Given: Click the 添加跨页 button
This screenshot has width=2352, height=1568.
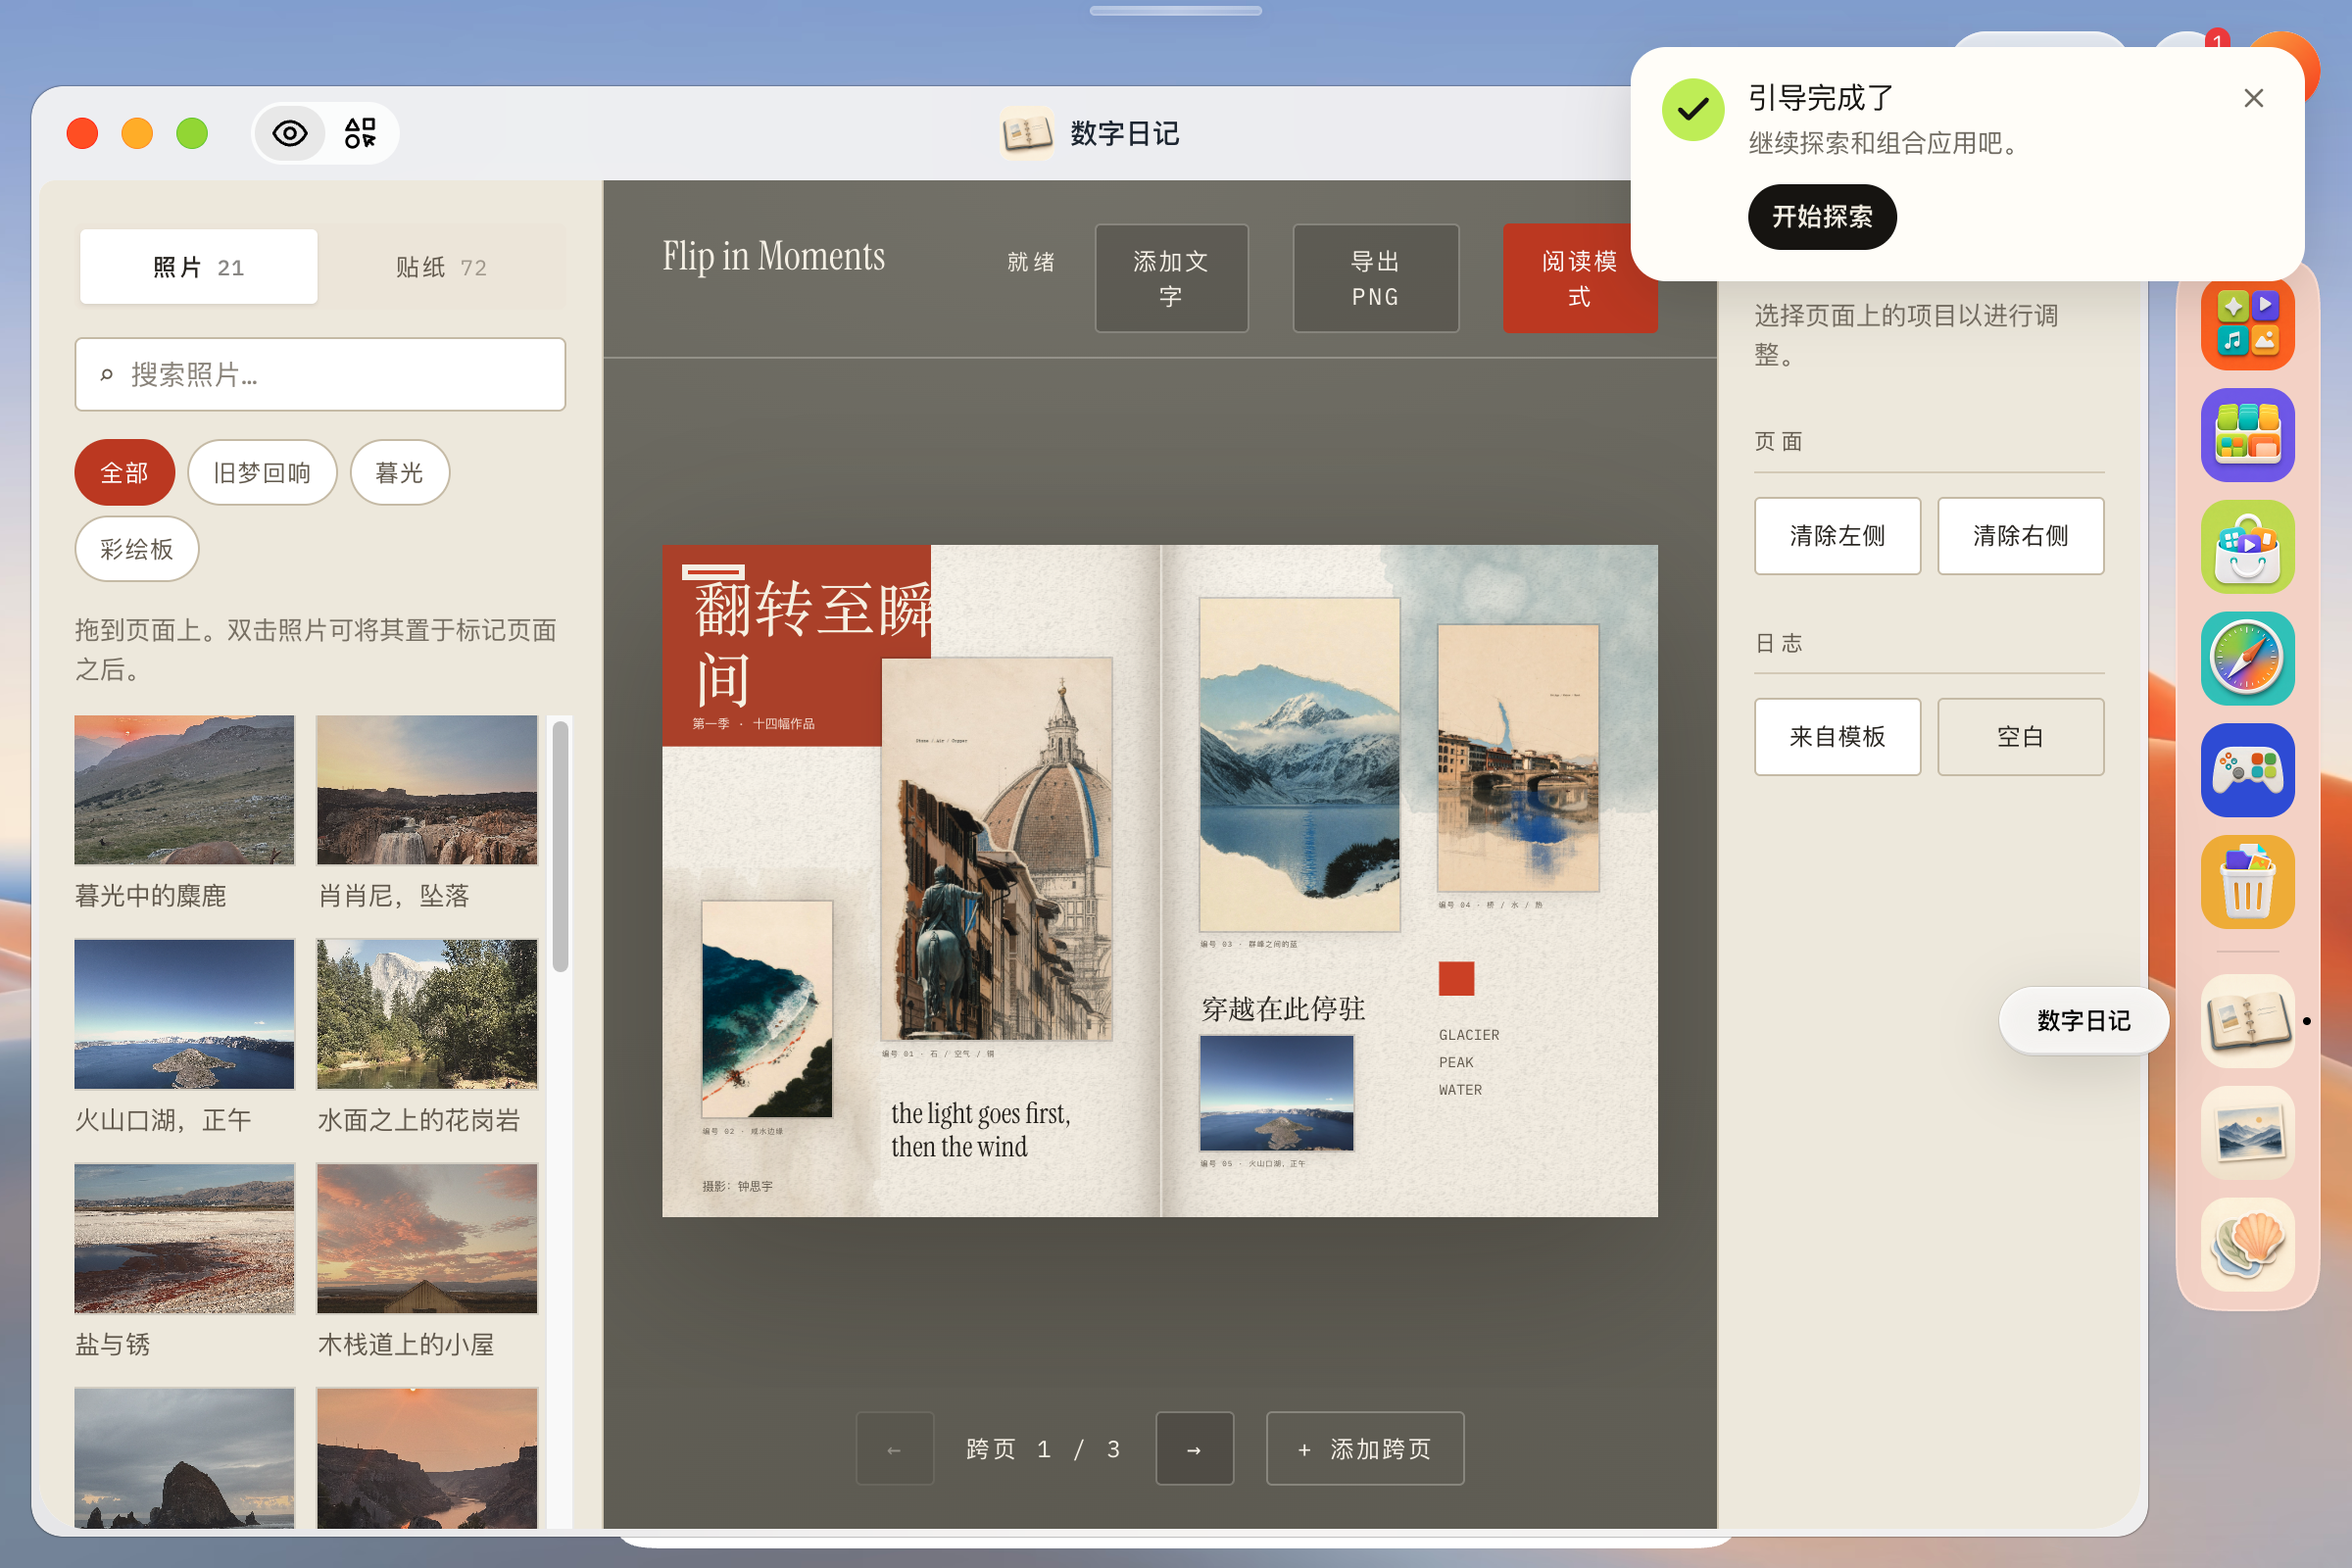Looking at the screenshot, I should coord(1365,1449).
